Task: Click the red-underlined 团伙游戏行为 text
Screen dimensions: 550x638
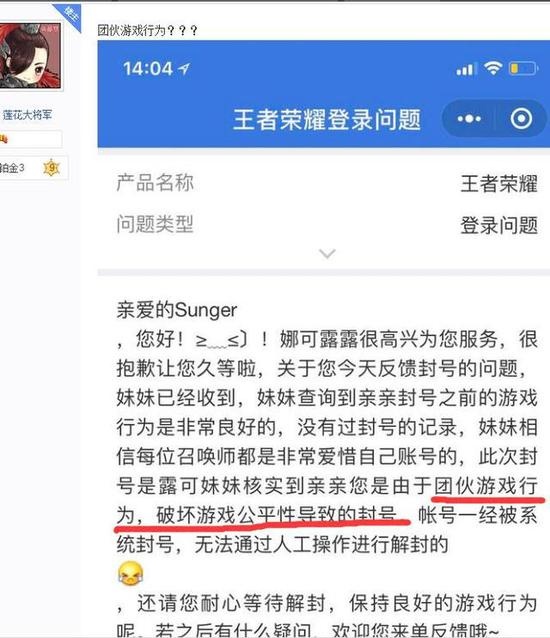Action: 486,485
